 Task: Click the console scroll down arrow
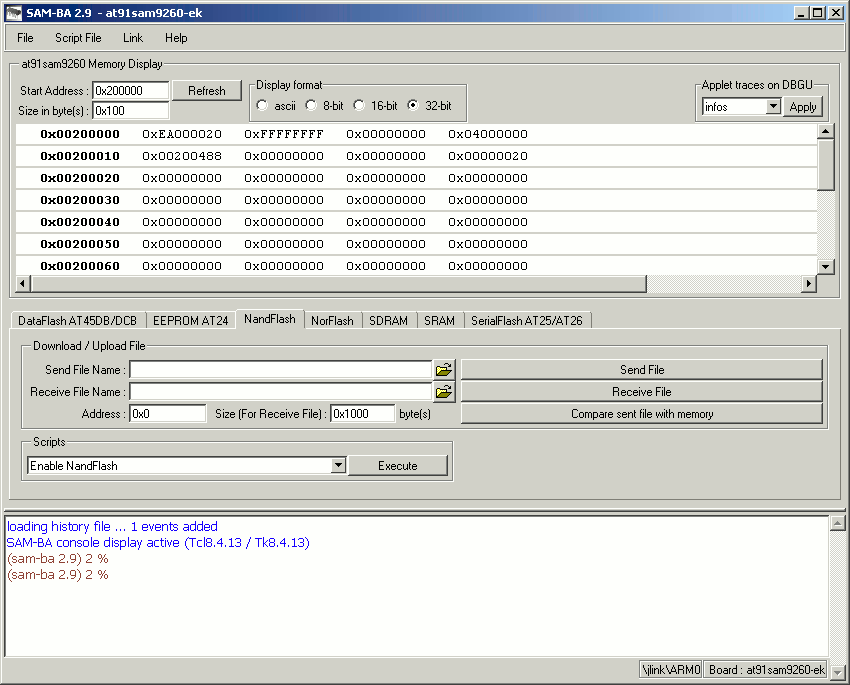[x=838, y=672]
